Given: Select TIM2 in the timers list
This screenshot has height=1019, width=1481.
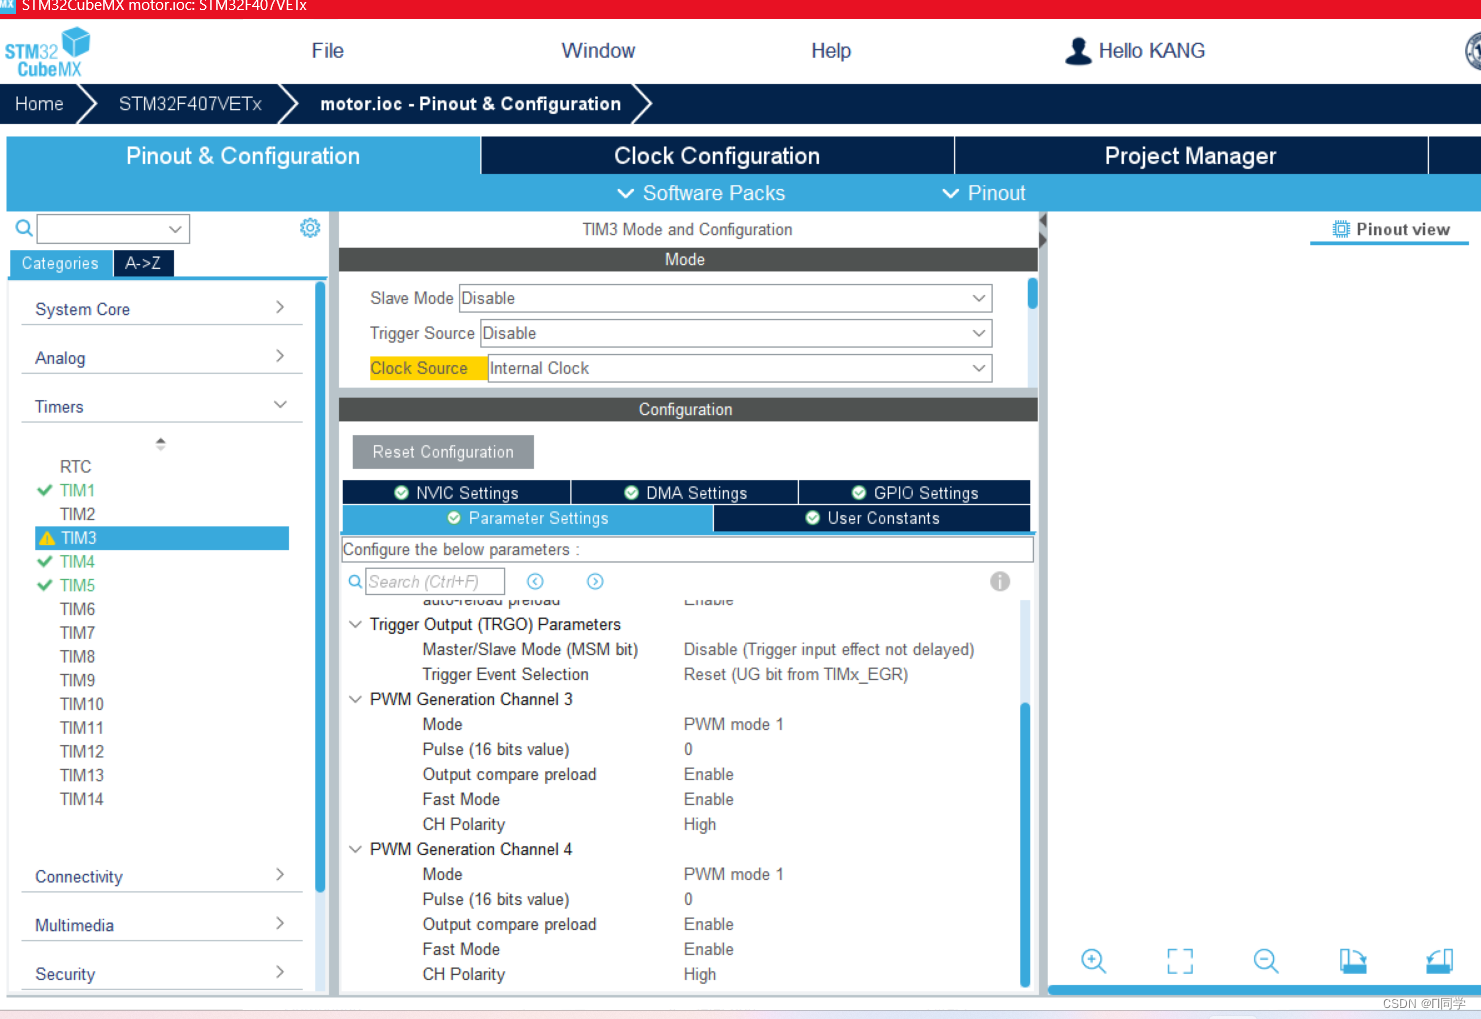Looking at the screenshot, I should tap(77, 514).
